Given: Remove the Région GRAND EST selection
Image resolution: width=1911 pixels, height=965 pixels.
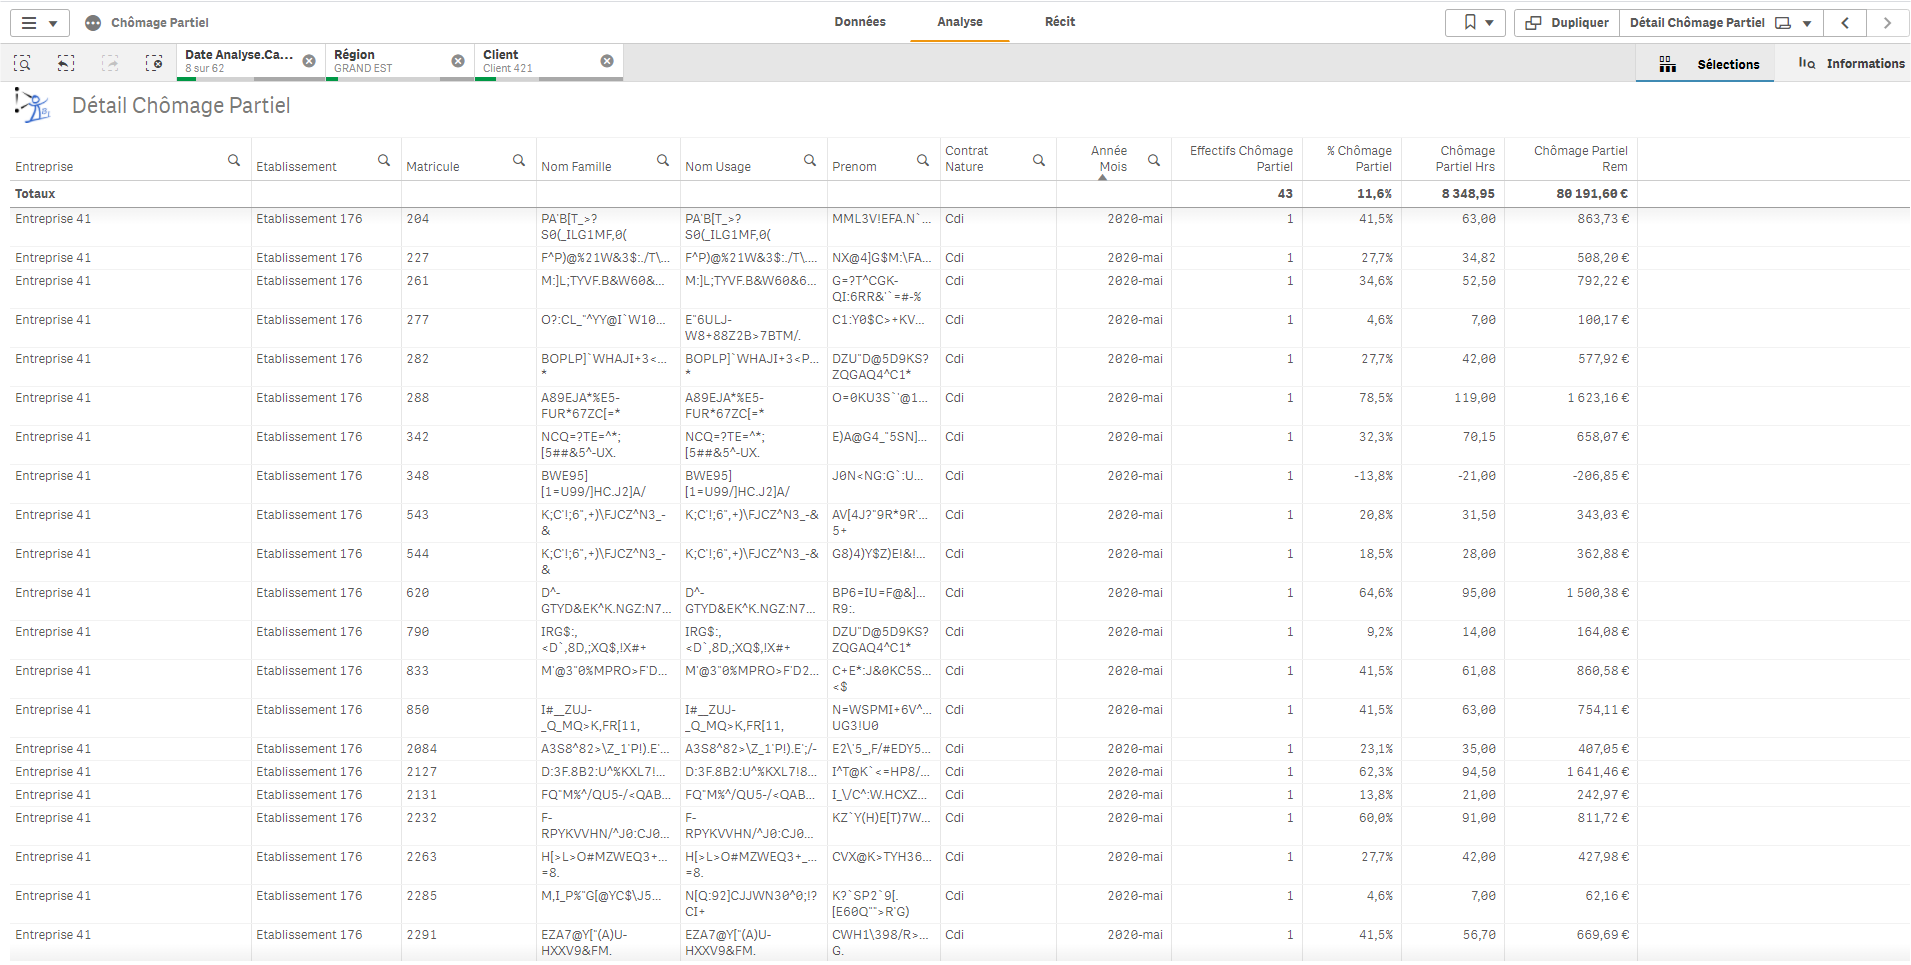Looking at the screenshot, I should tap(458, 61).
